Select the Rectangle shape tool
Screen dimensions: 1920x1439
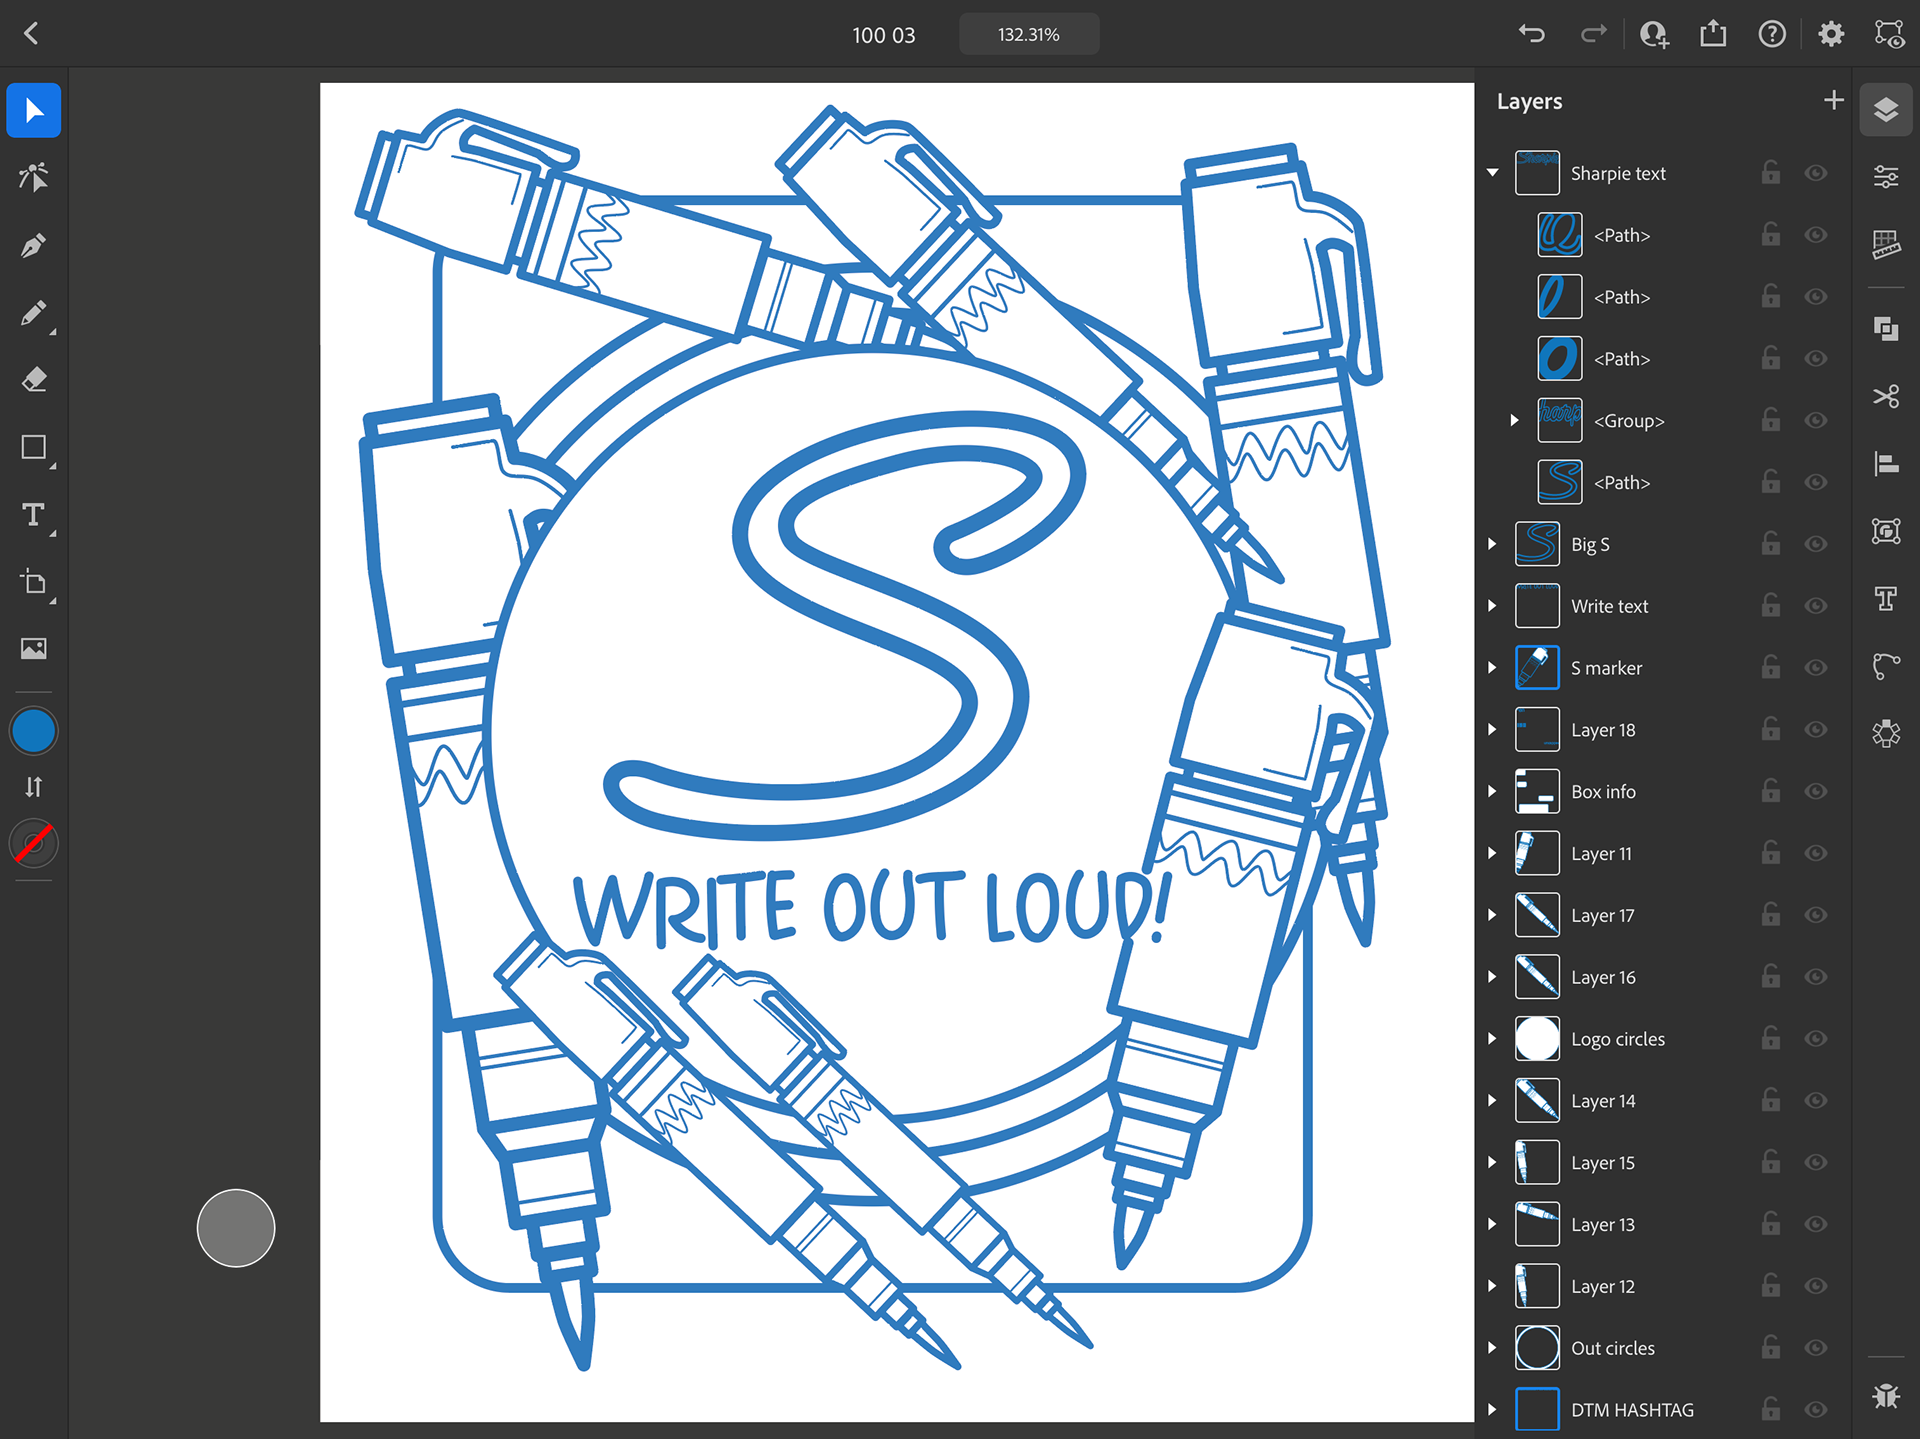click(x=34, y=447)
